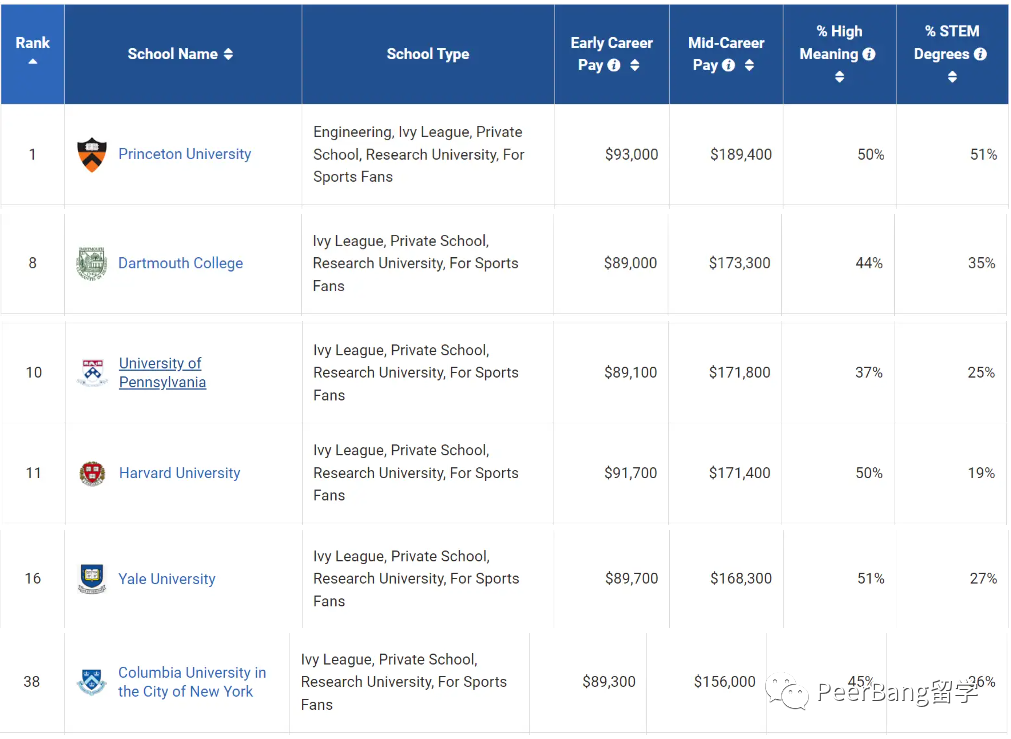Click Harvard's 19% STEM degrees value
The height and width of the screenshot is (739, 1011).
coord(981,473)
